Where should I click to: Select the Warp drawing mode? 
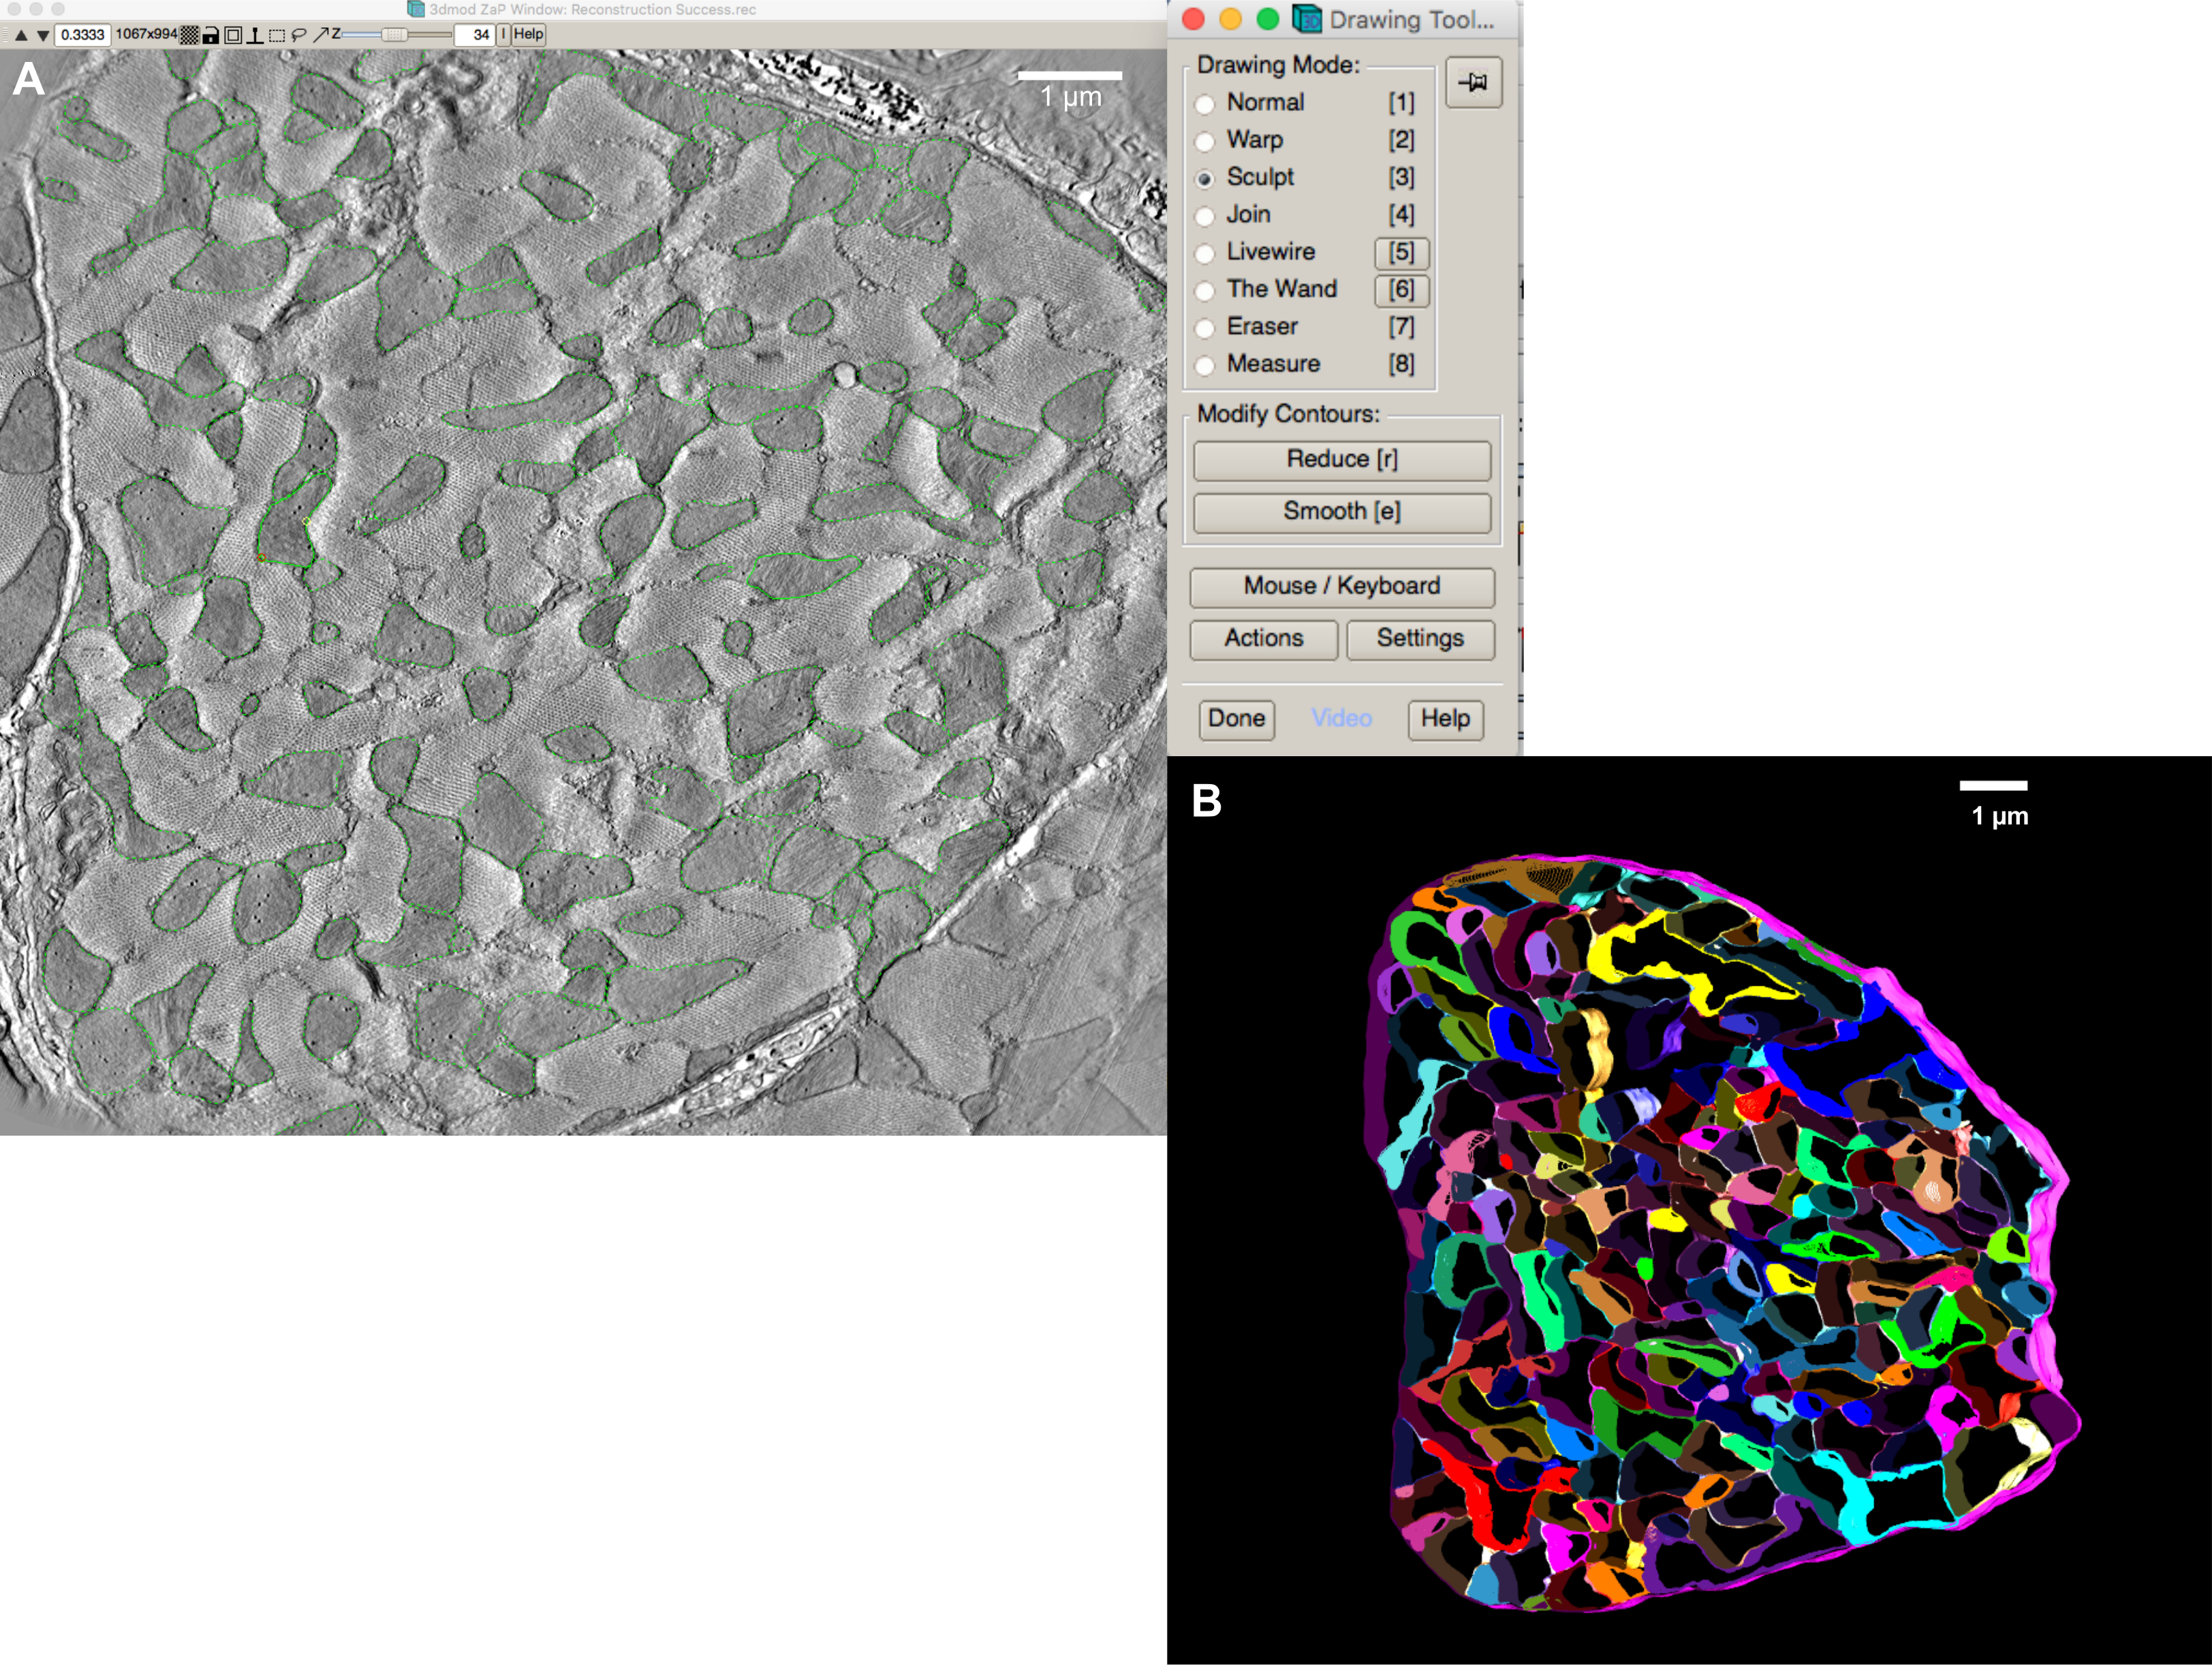point(1206,141)
